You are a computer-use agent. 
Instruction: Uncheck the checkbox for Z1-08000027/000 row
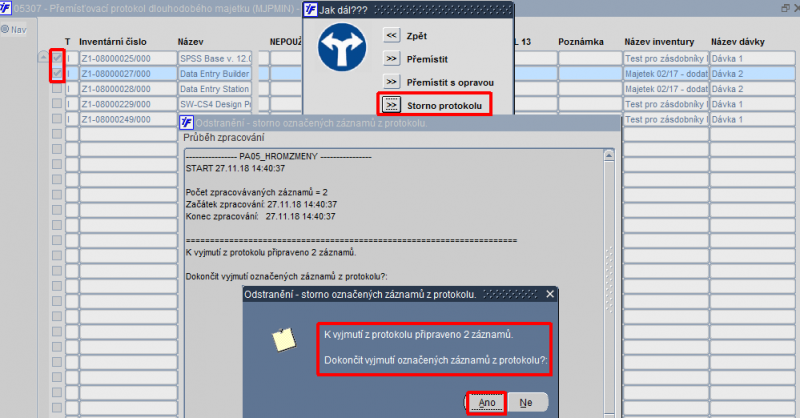[x=57, y=73]
